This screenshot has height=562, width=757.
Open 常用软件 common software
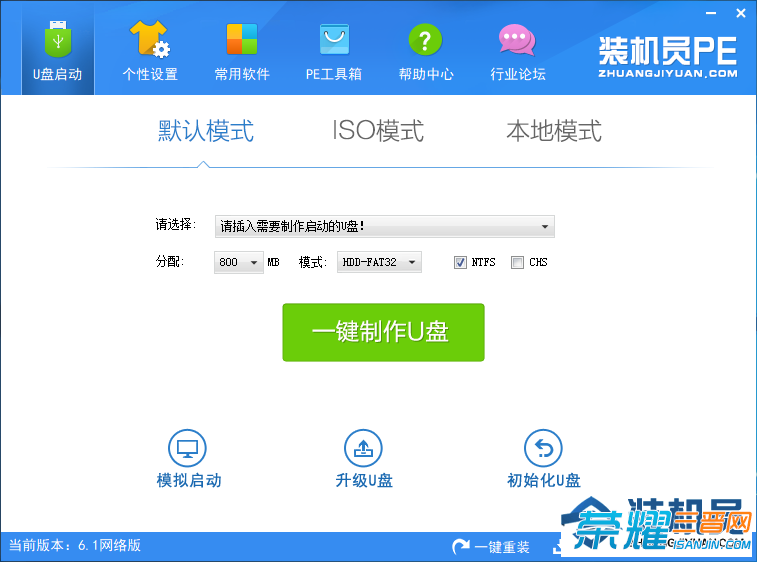pyautogui.click(x=242, y=51)
